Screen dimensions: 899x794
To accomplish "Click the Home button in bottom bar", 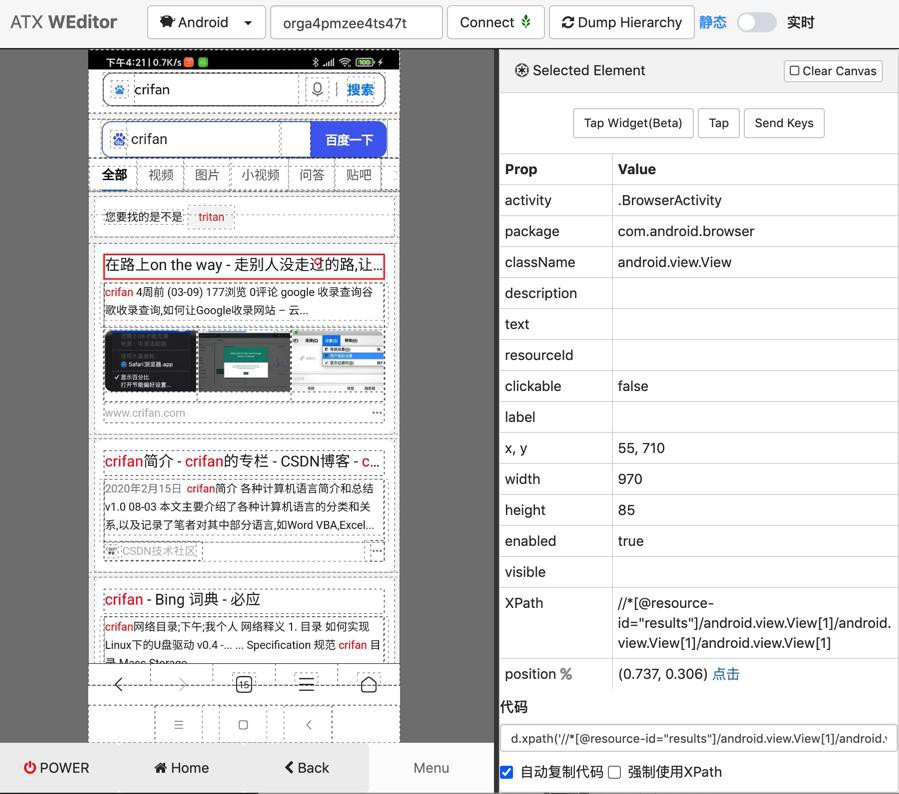I will pyautogui.click(x=181, y=768).
